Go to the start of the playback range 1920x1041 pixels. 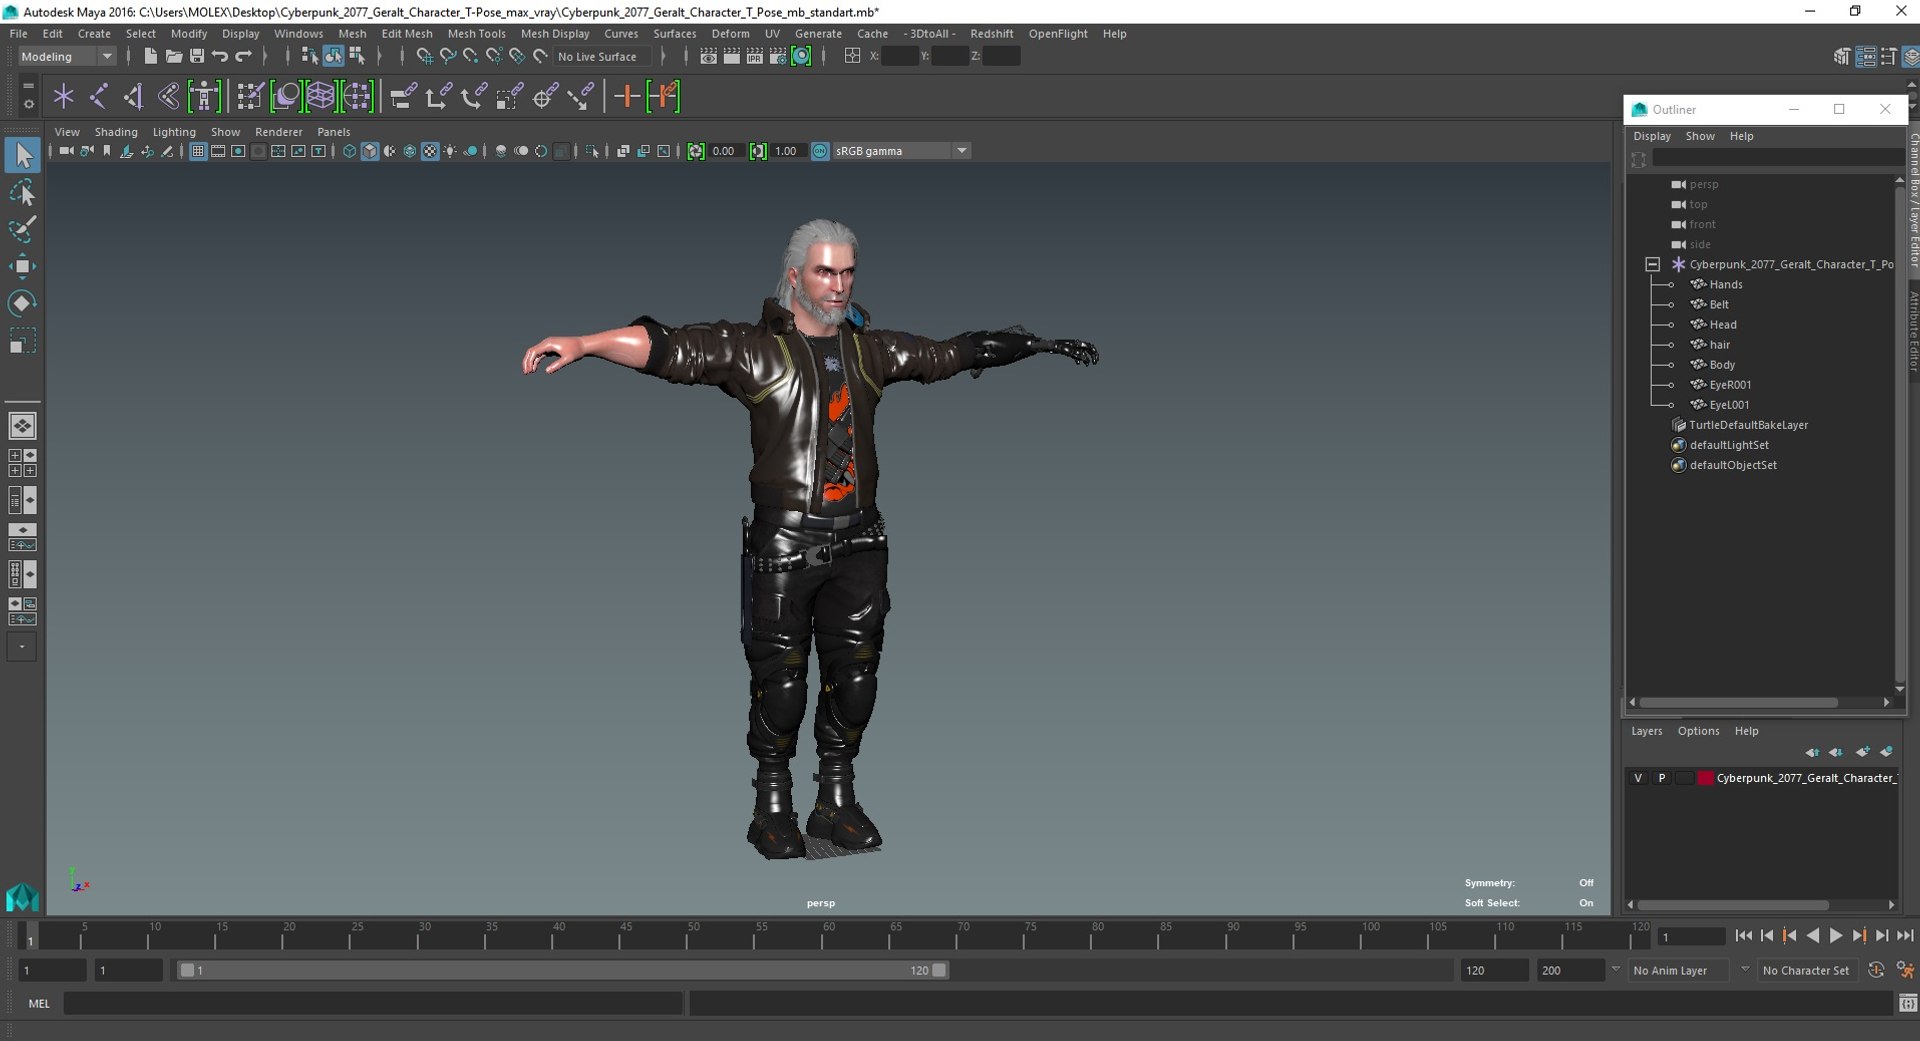(1743, 936)
